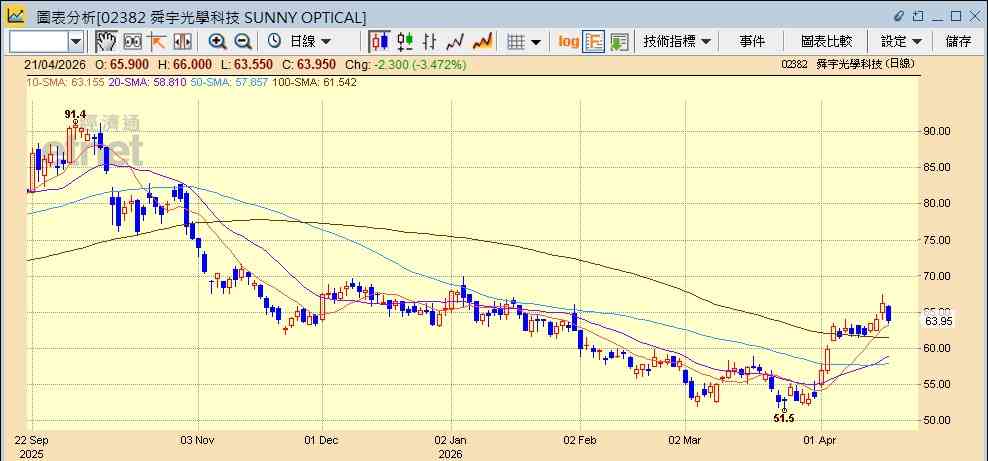Click the low price L: 63.550
Screen dimensions: 988x461
[246, 64]
